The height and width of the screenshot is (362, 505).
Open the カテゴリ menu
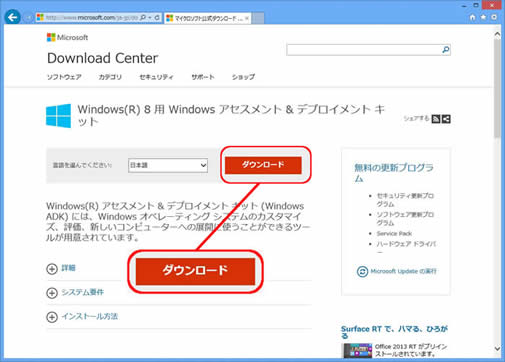pos(110,77)
